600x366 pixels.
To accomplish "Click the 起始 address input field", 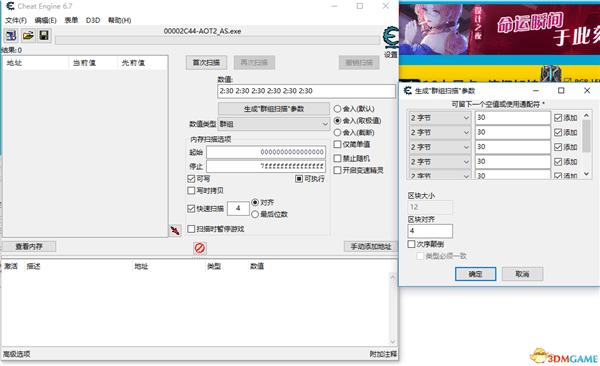I will pos(266,152).
